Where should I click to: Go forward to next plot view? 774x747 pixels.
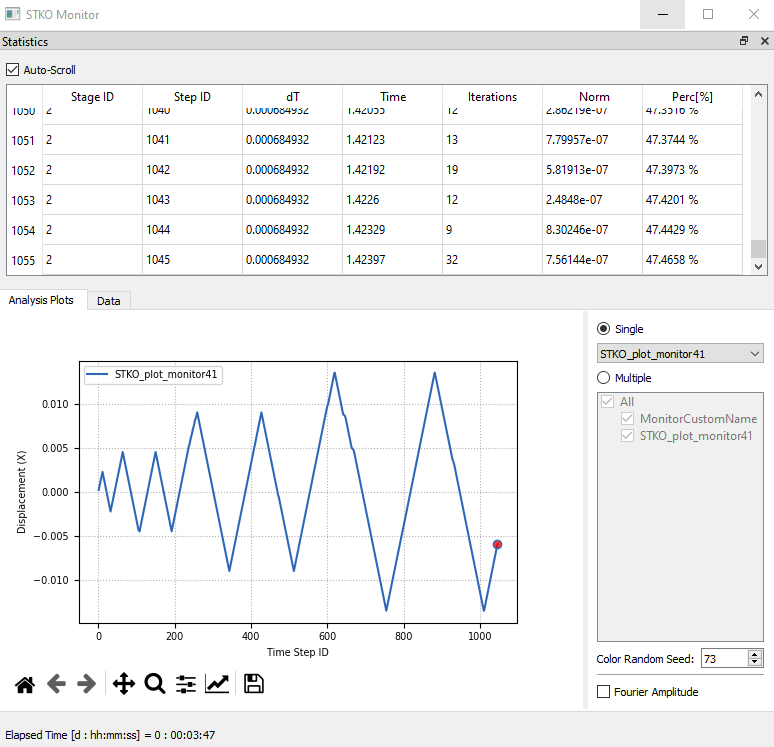click(x=87, y=684)
